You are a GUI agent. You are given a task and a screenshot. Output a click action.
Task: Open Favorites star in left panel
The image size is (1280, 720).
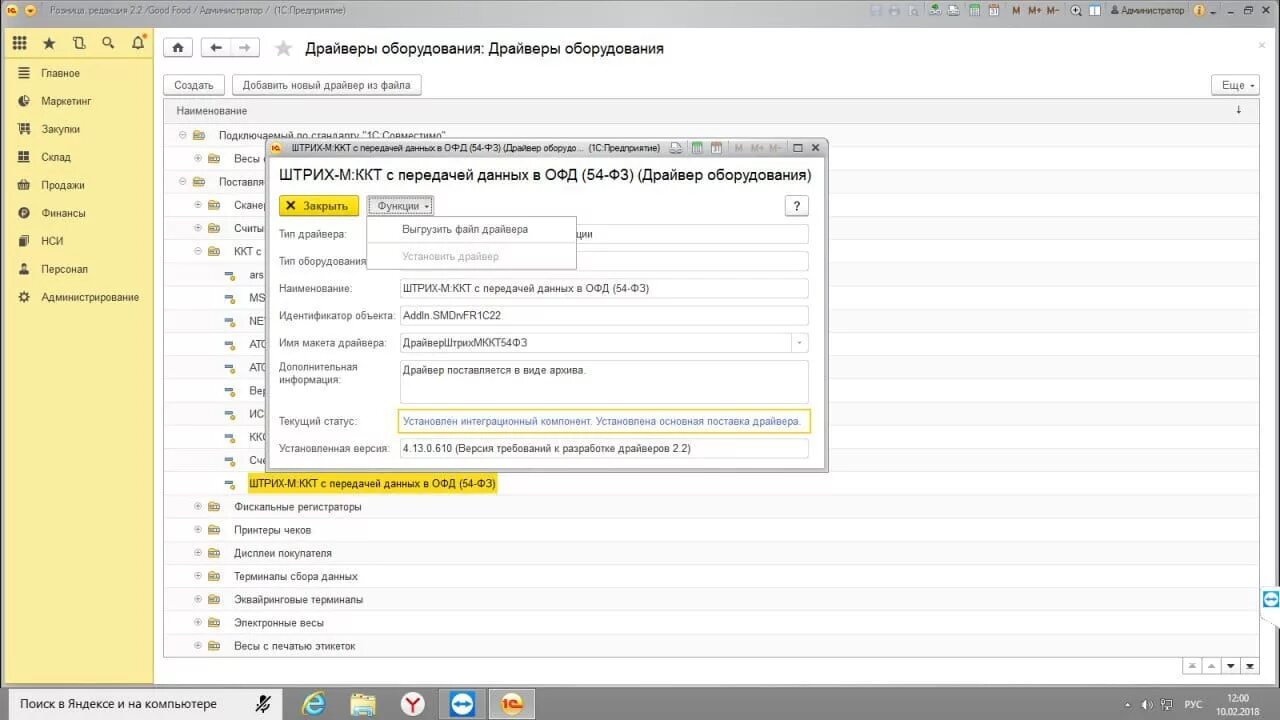(x=49, y=44)
